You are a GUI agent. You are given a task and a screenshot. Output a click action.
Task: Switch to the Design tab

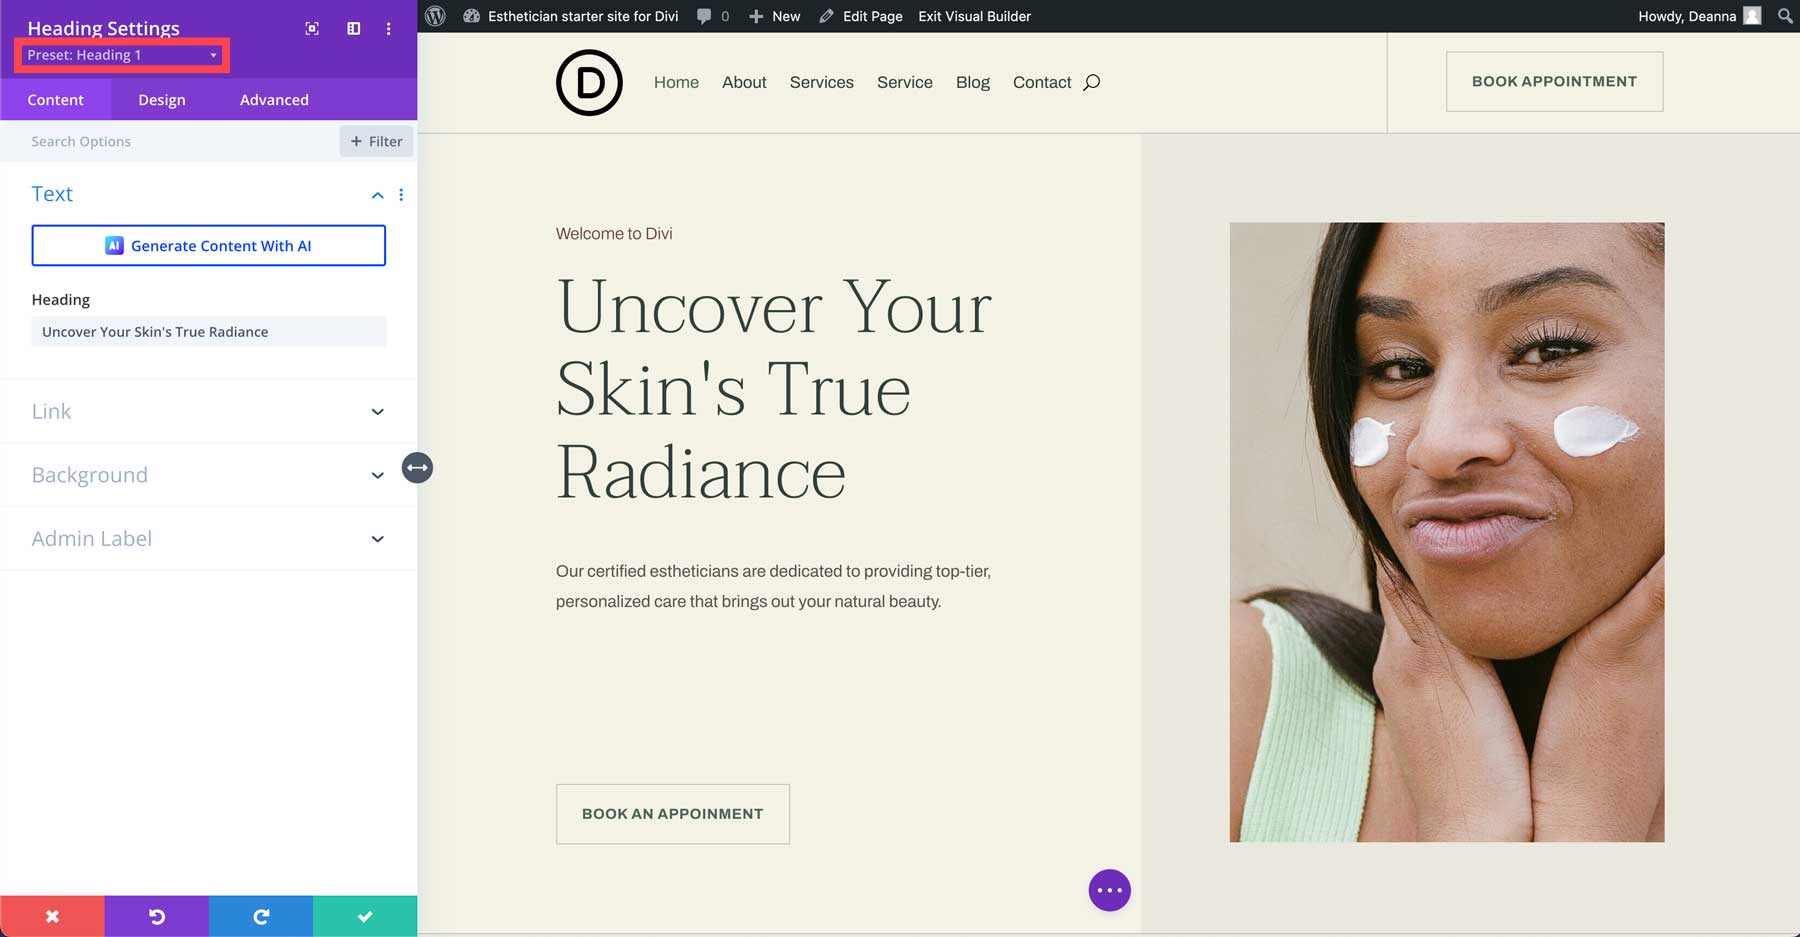tap(161, 99)
